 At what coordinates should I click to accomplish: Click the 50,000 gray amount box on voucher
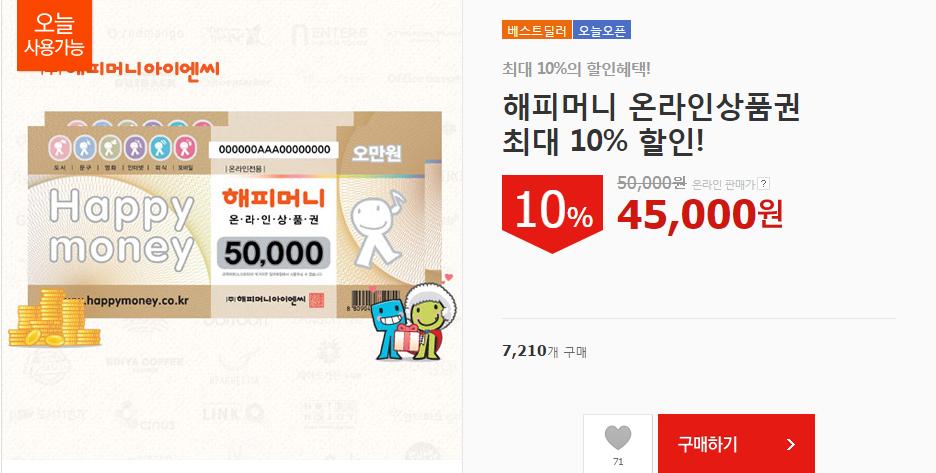coord(273,253)
